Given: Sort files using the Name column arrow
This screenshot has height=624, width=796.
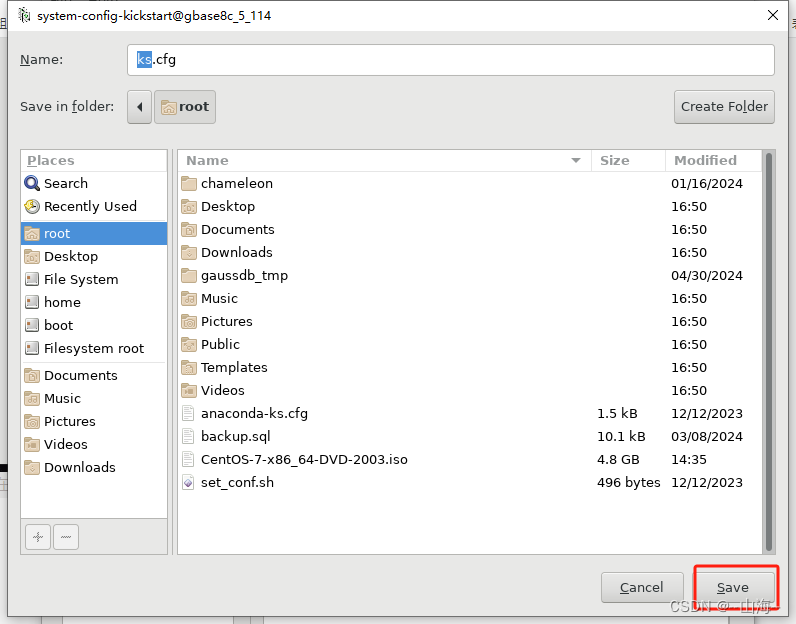Looking at the screenshot, I should click(x=576, y=160).
